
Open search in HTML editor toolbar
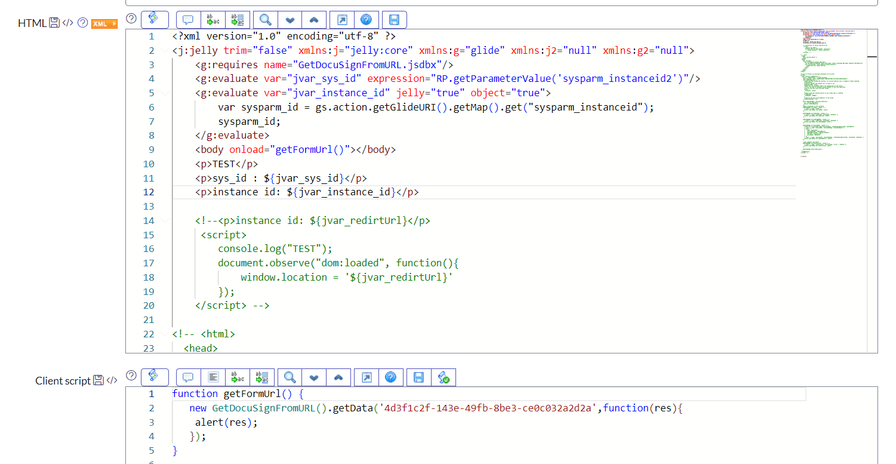pos(265,20)
